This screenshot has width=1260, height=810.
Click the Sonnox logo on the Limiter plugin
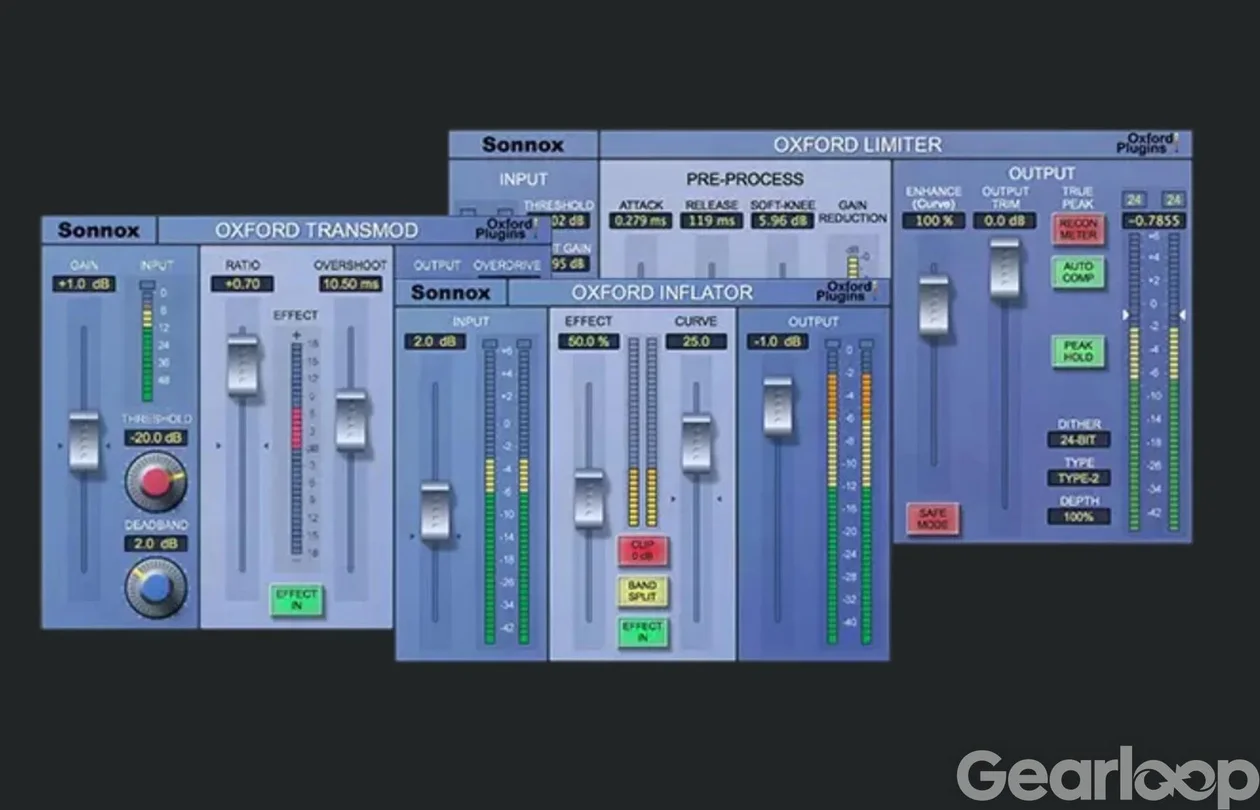pyautogui.click(x=523, y=144)
